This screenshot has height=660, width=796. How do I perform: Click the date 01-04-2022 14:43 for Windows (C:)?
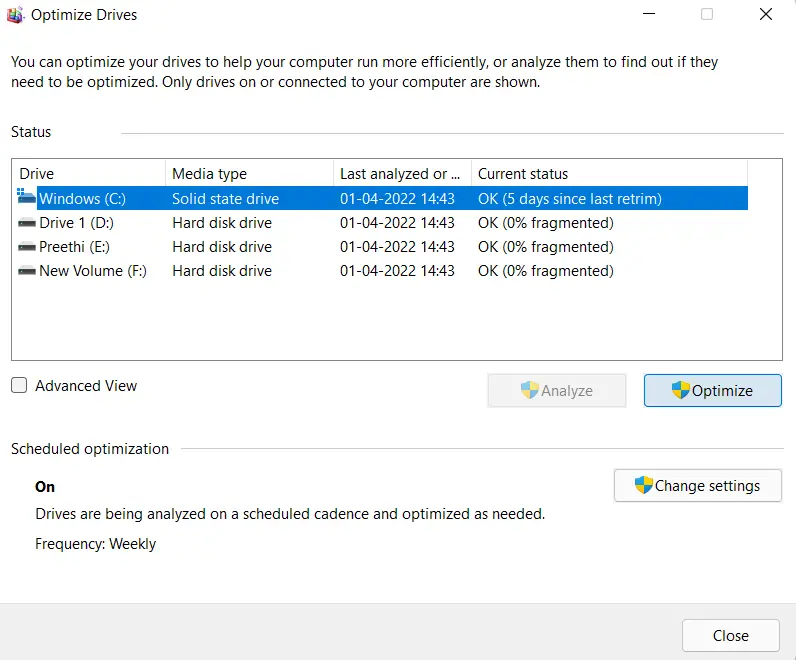coord(397,199)
